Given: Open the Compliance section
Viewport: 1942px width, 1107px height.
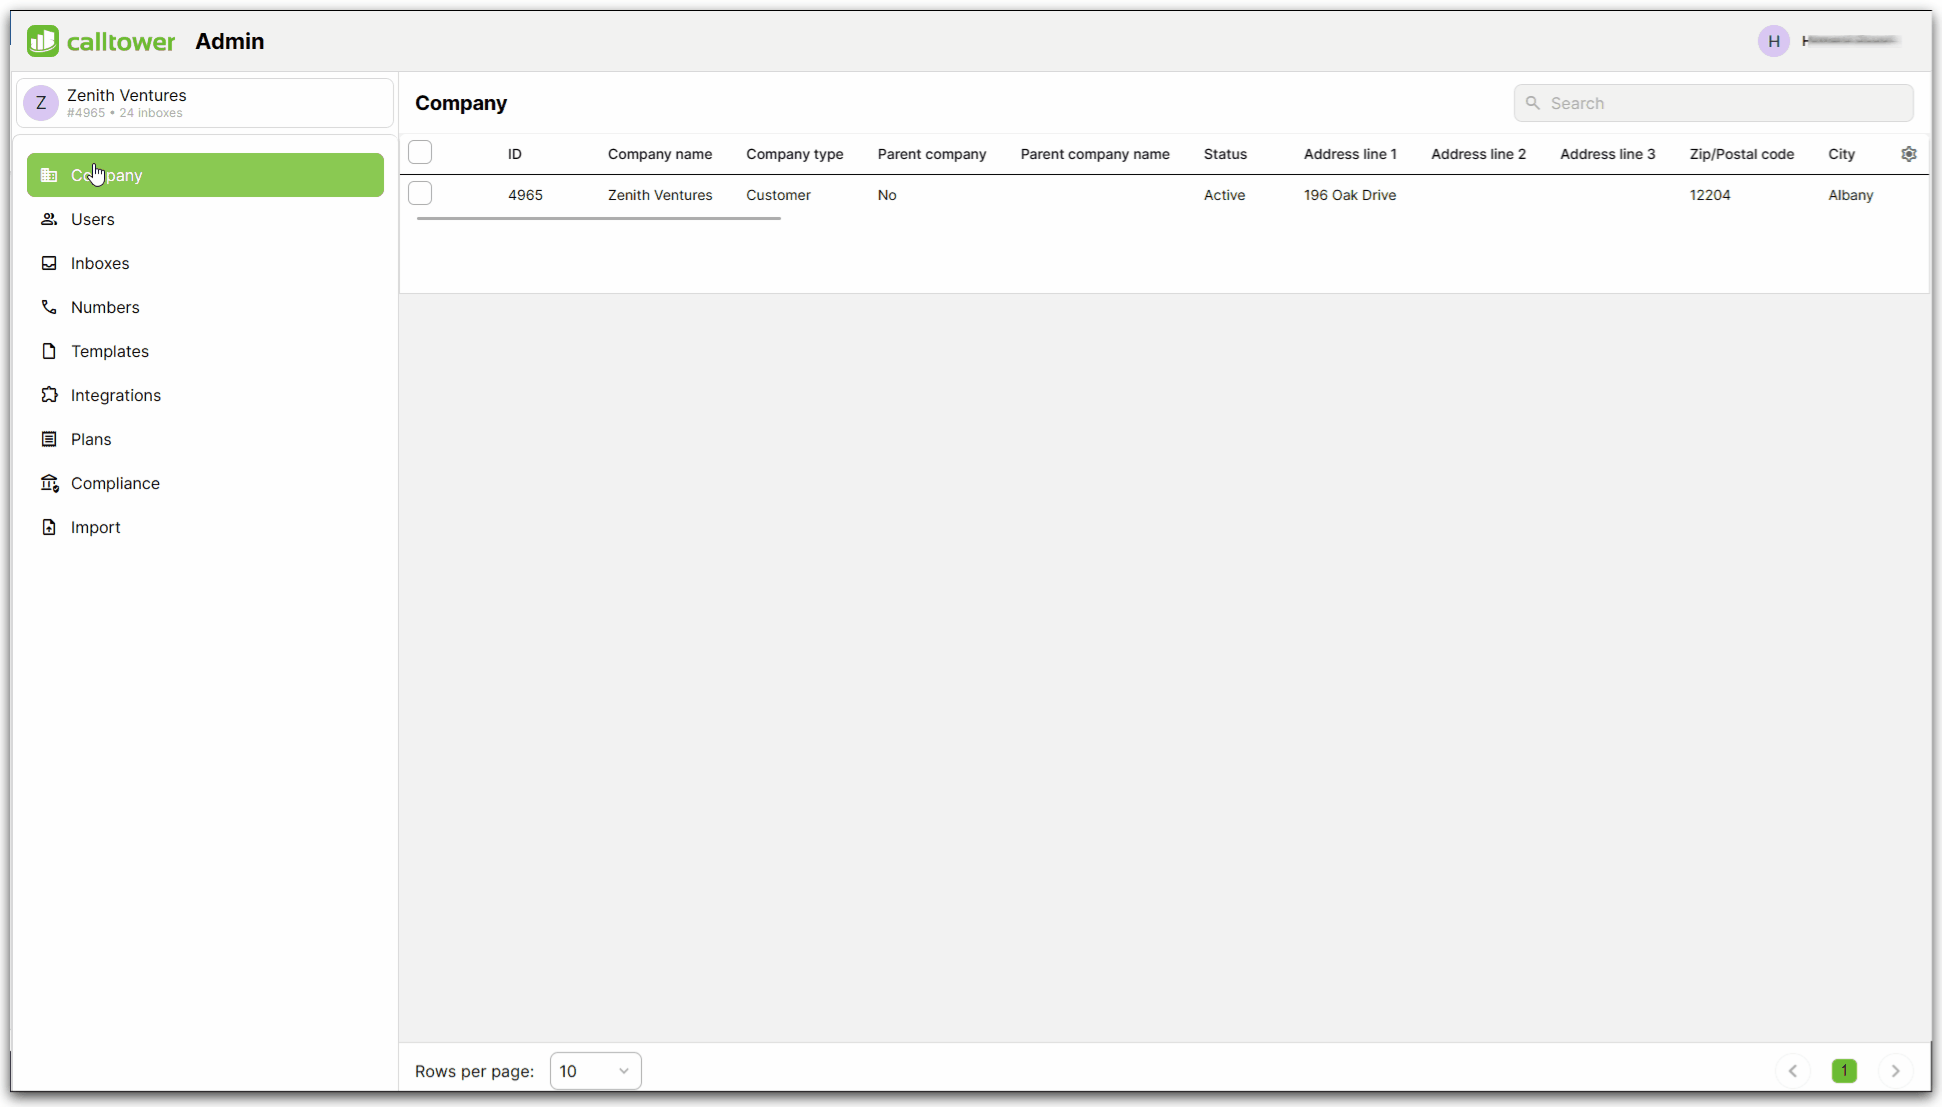Looking at the screenshot, I should [115, 483].
